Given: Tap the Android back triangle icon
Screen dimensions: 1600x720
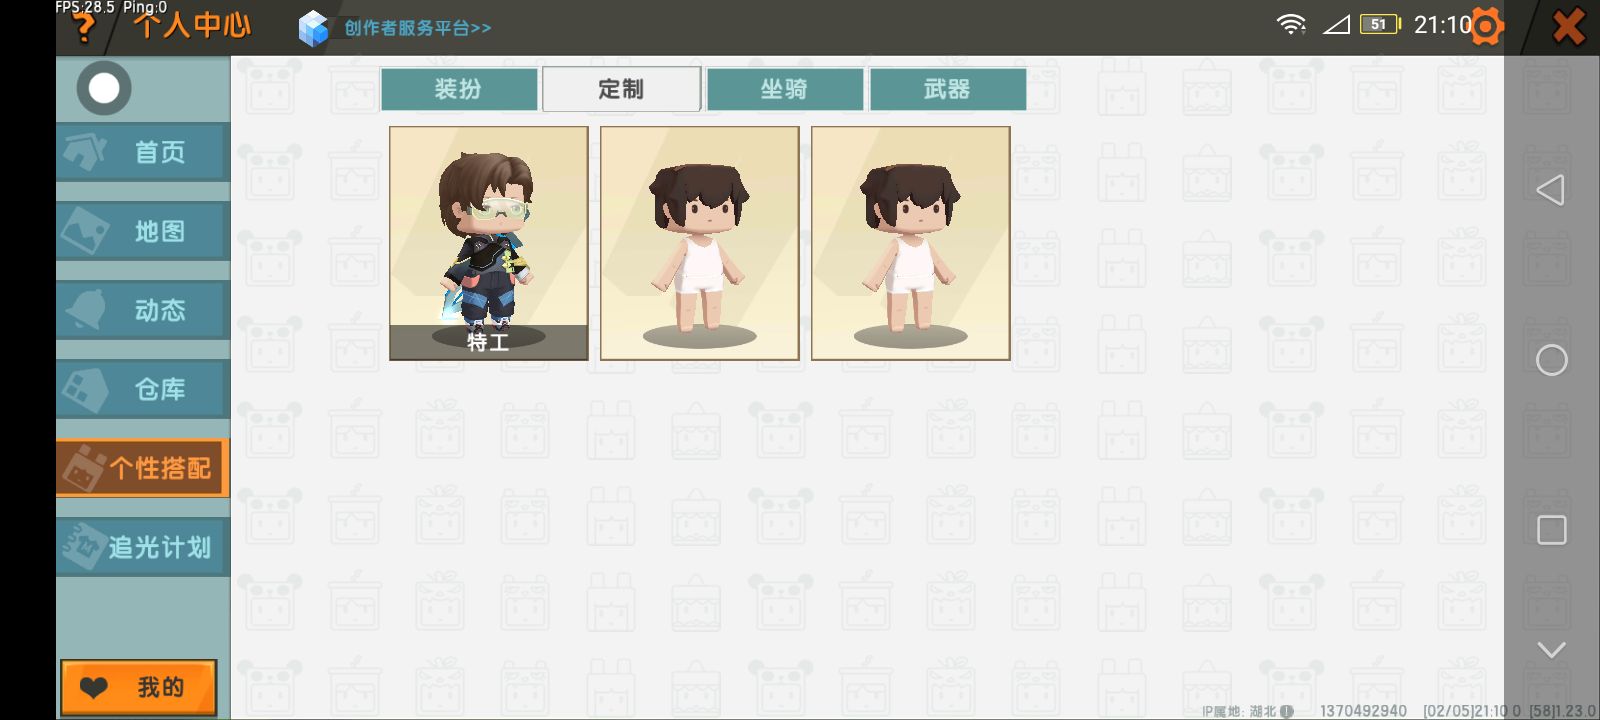Looking at the screenshot, I should pyautogui.click(x=1550, y=190).
